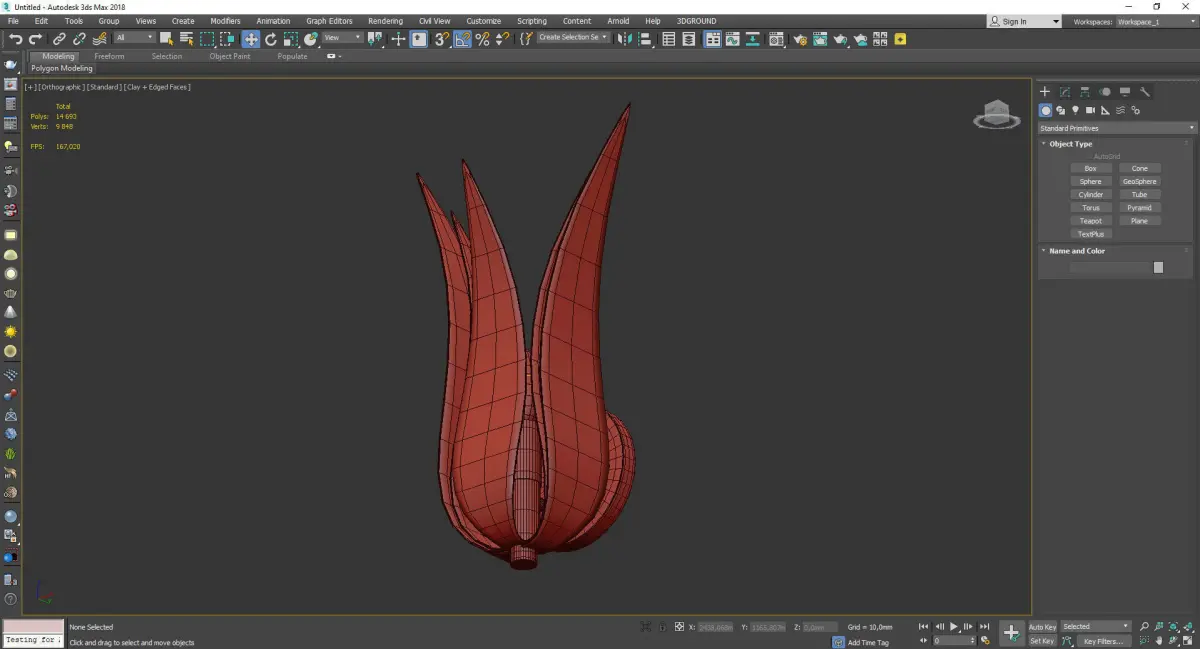Open the Utilities wrench panel tab
1200x649 pixels.
1145,91
